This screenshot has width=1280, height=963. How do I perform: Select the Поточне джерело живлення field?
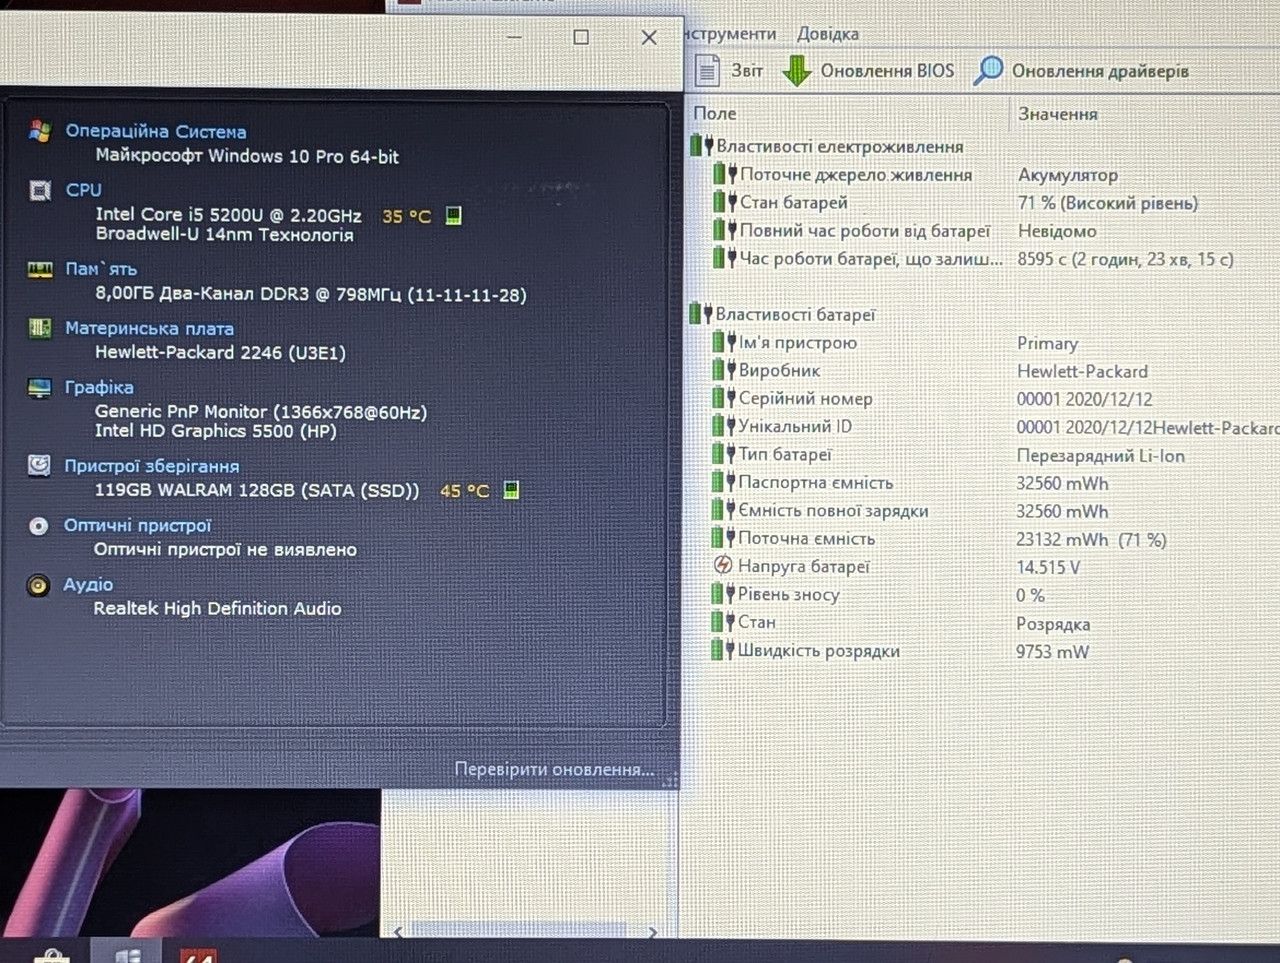click(856, 175)
